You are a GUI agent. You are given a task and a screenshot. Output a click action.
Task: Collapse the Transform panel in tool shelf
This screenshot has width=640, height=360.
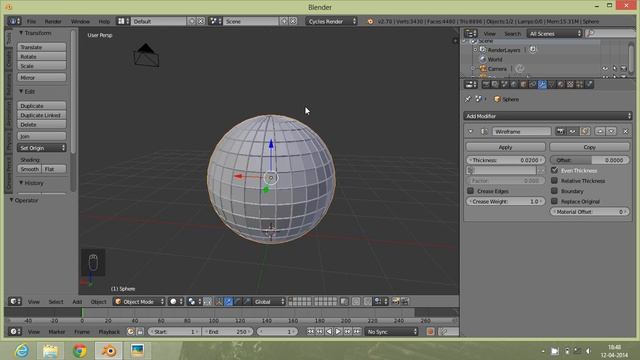(x=21, y=33)
